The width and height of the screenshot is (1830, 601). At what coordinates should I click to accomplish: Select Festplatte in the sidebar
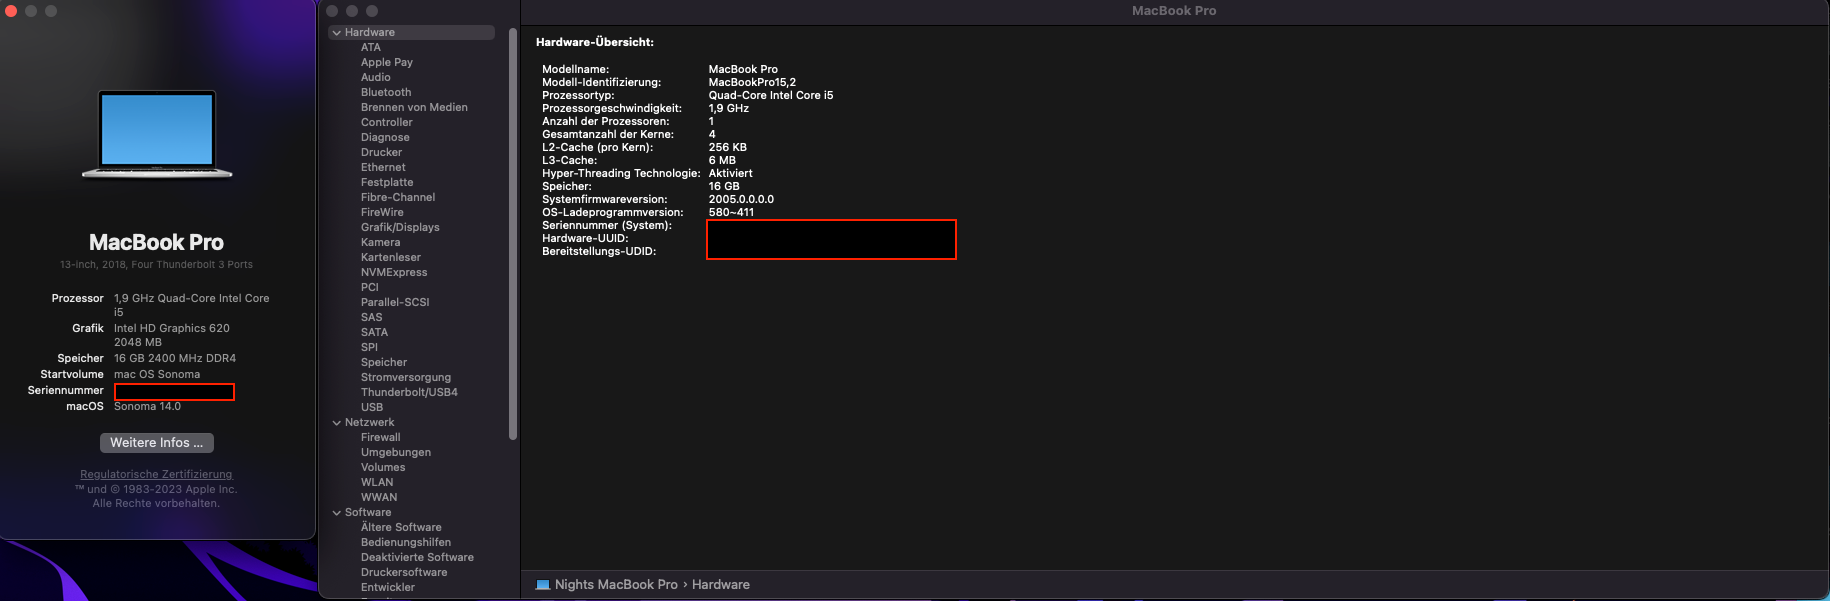point(387,182)
